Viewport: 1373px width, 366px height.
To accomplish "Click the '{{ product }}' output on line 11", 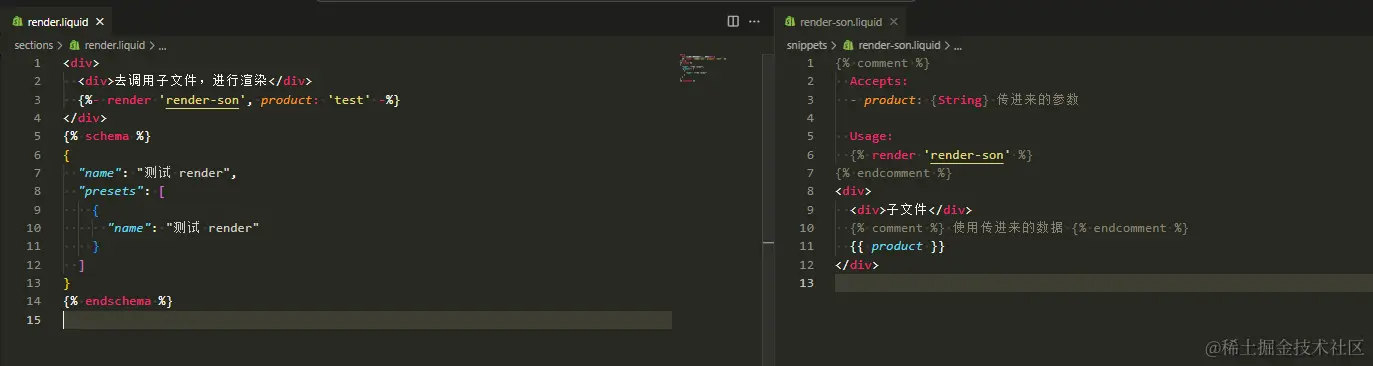I will (x=897, y=246).
